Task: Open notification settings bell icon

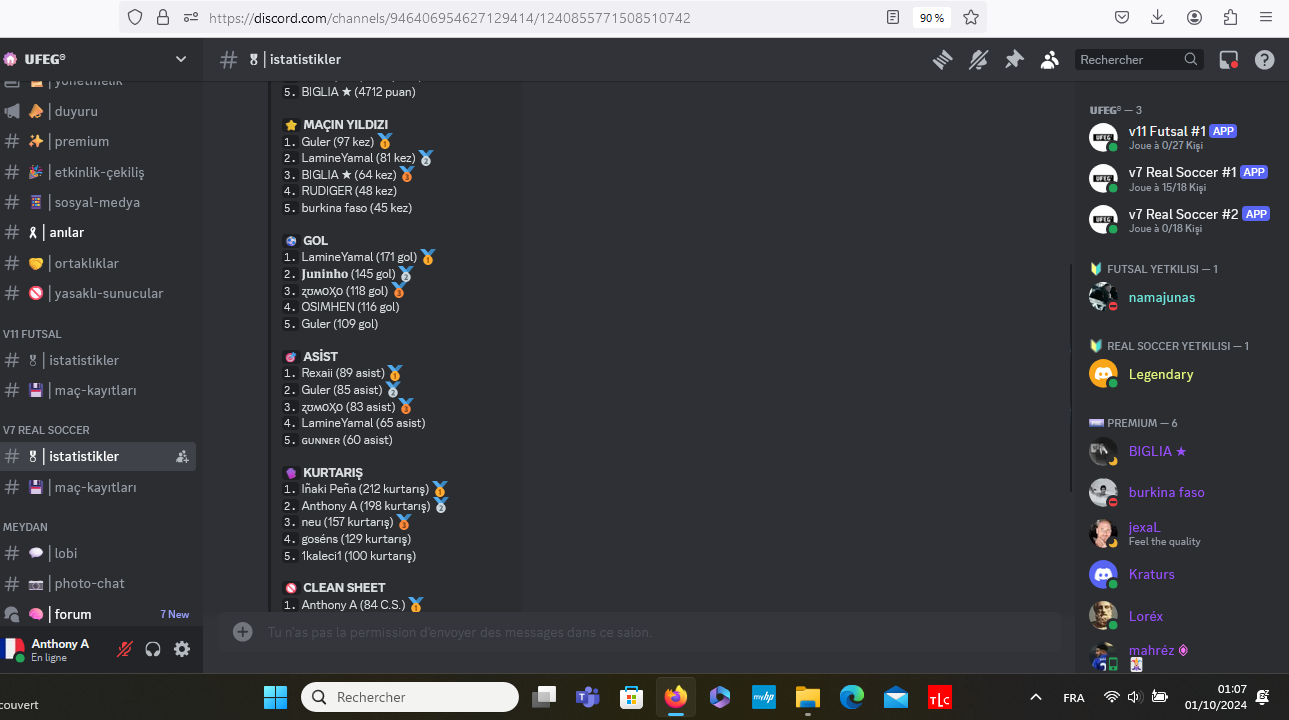Action: click(978, 60)
